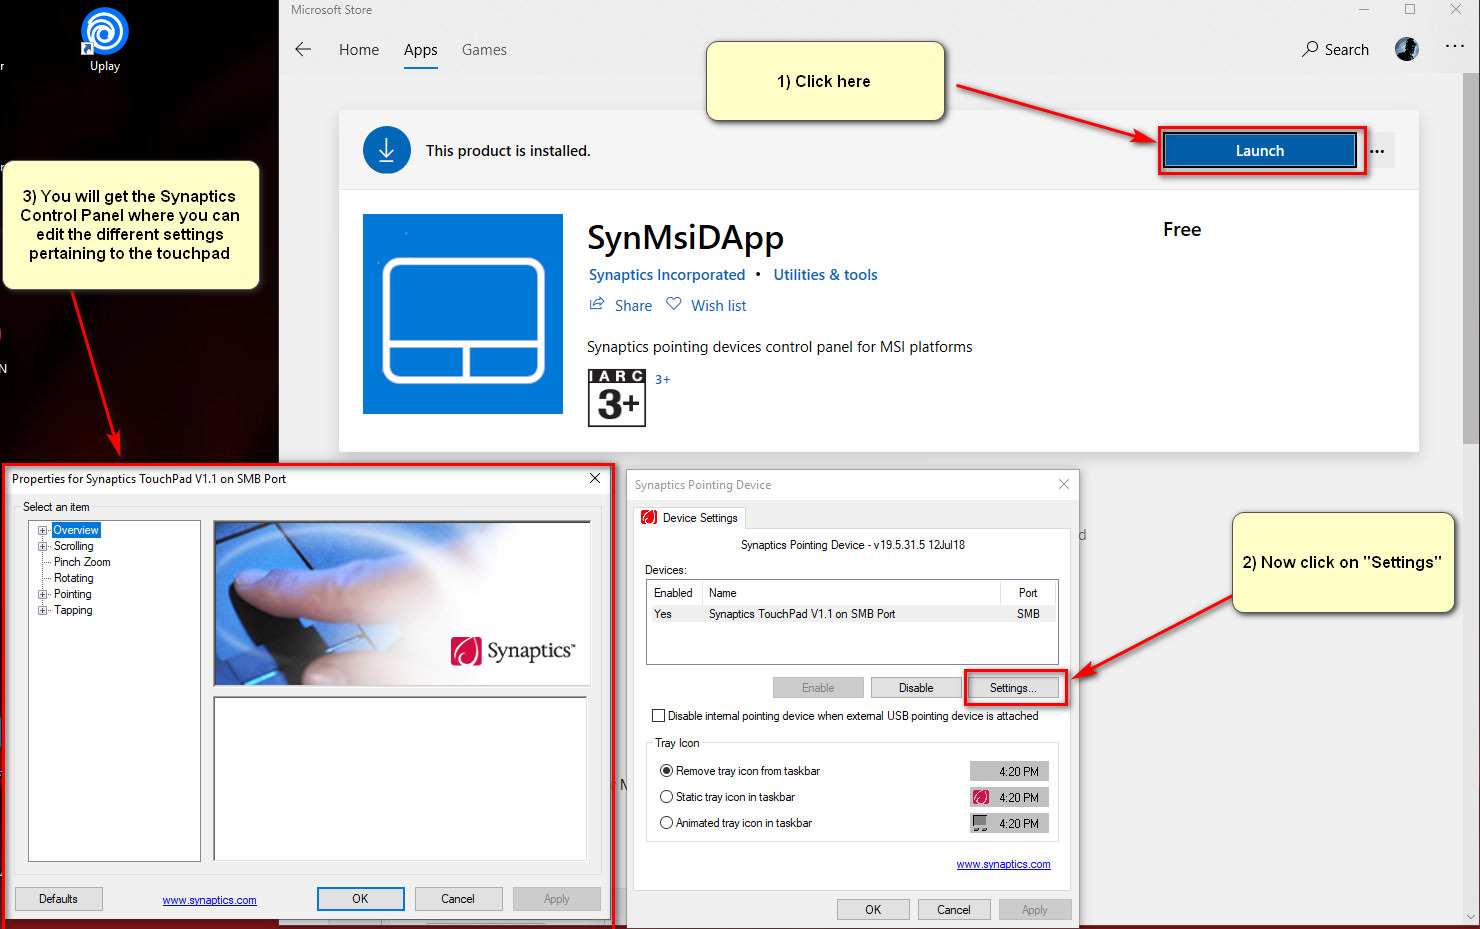The height and width of the screenshot is (929, 1480).
Task: Click Apply in the Properties window
Action: tap(557, 899)
